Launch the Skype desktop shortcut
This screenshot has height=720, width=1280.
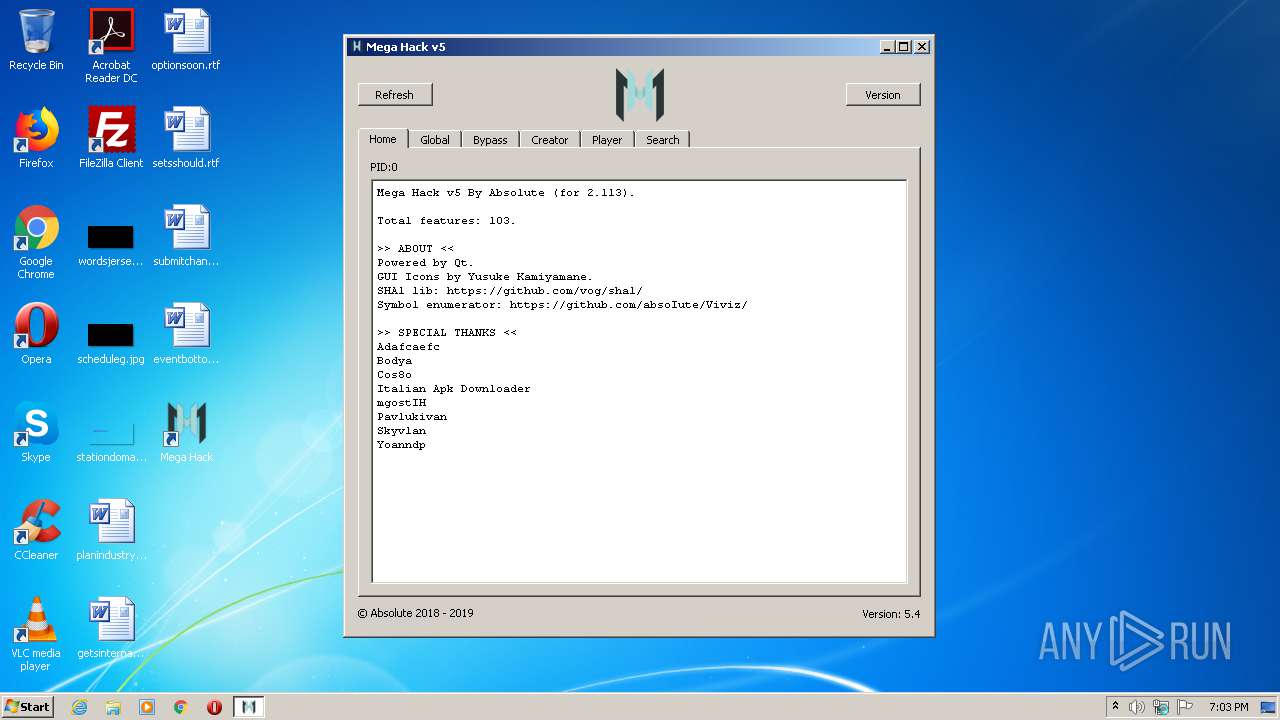pos(36,432)
